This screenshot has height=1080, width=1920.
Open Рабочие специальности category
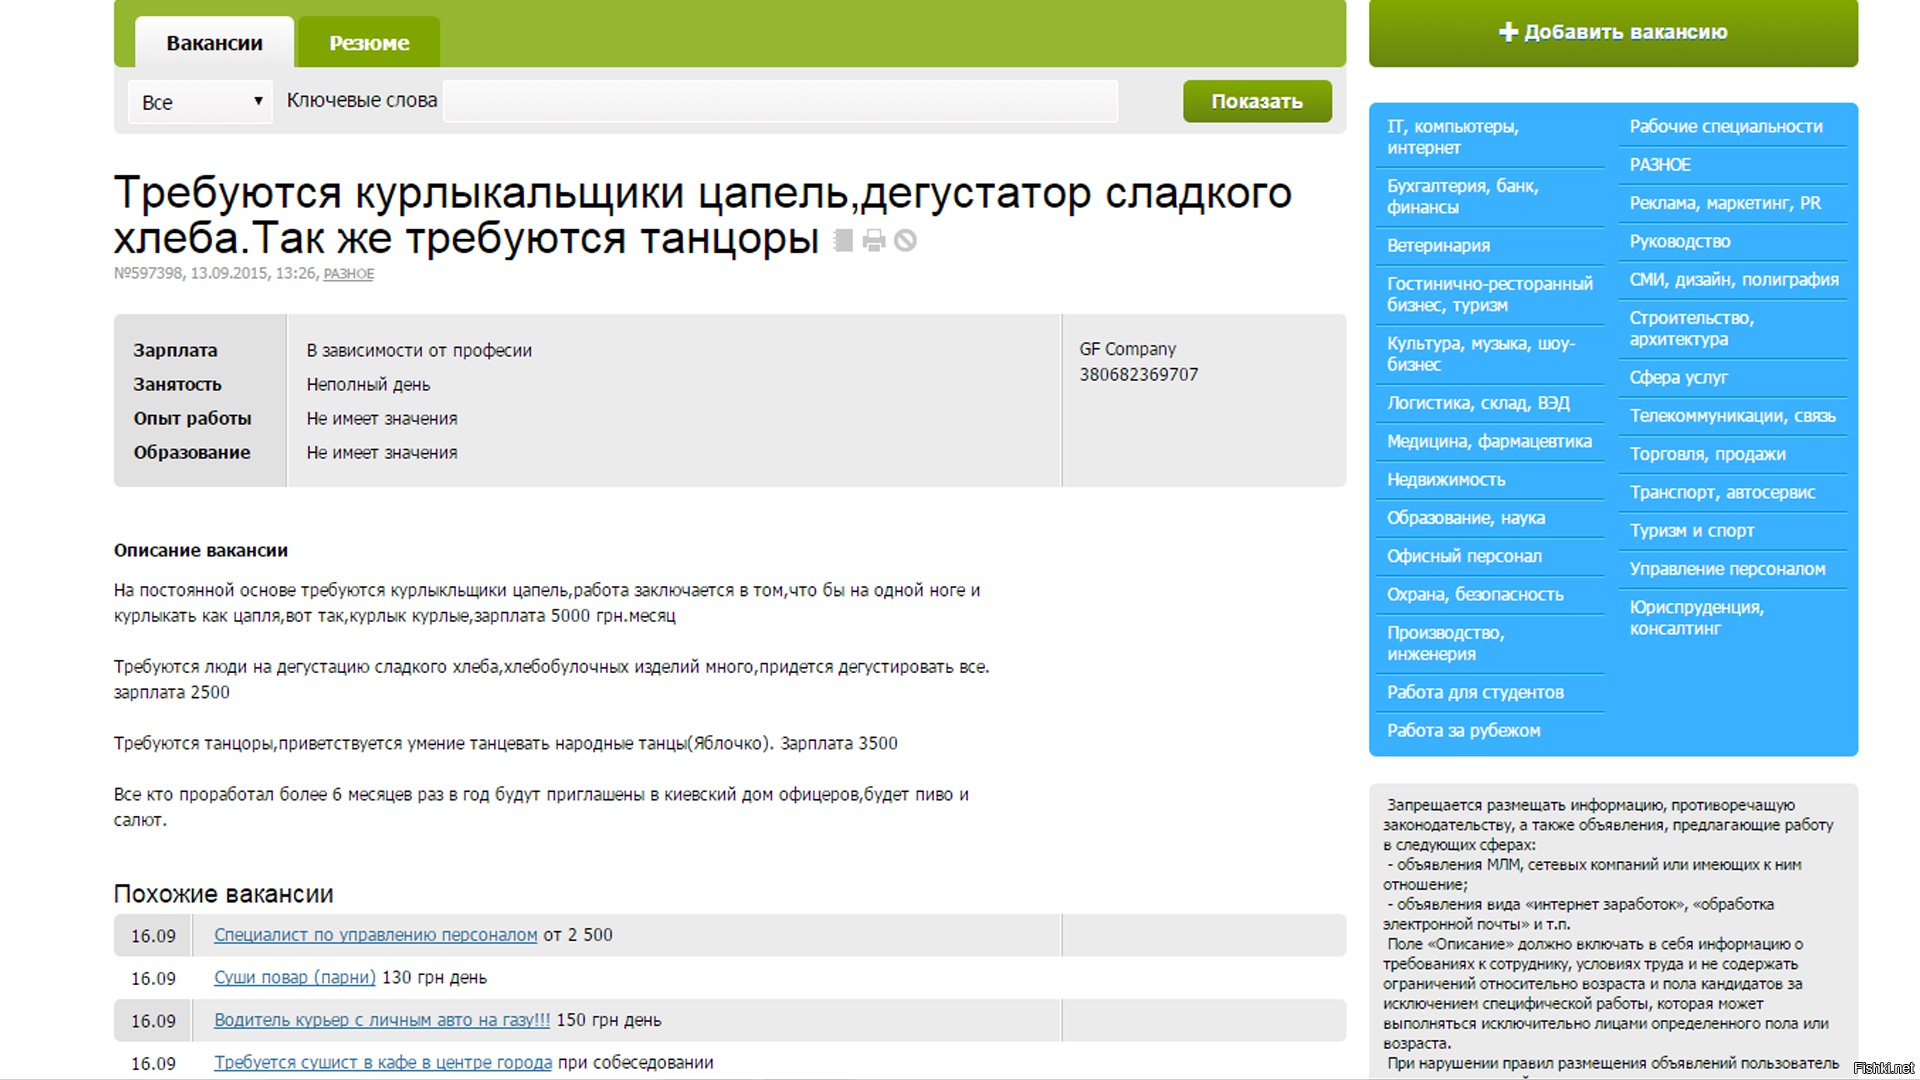click(x=1726, y=126)
